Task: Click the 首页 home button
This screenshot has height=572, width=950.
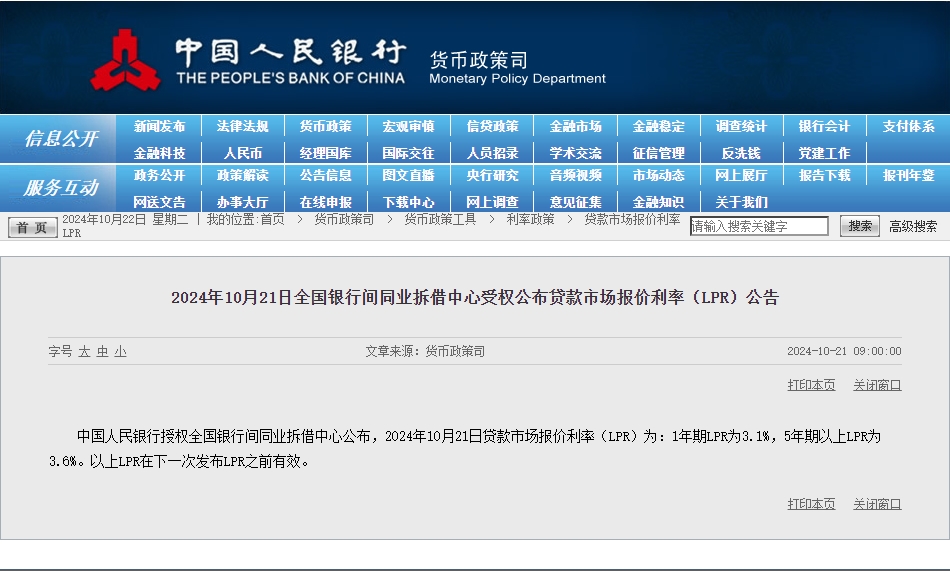Action: 33,228
